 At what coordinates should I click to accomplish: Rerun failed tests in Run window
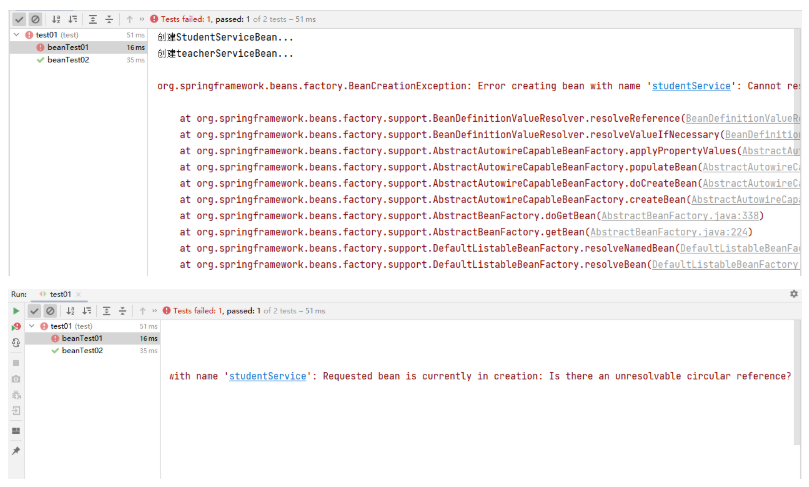(x=16, y=327)
